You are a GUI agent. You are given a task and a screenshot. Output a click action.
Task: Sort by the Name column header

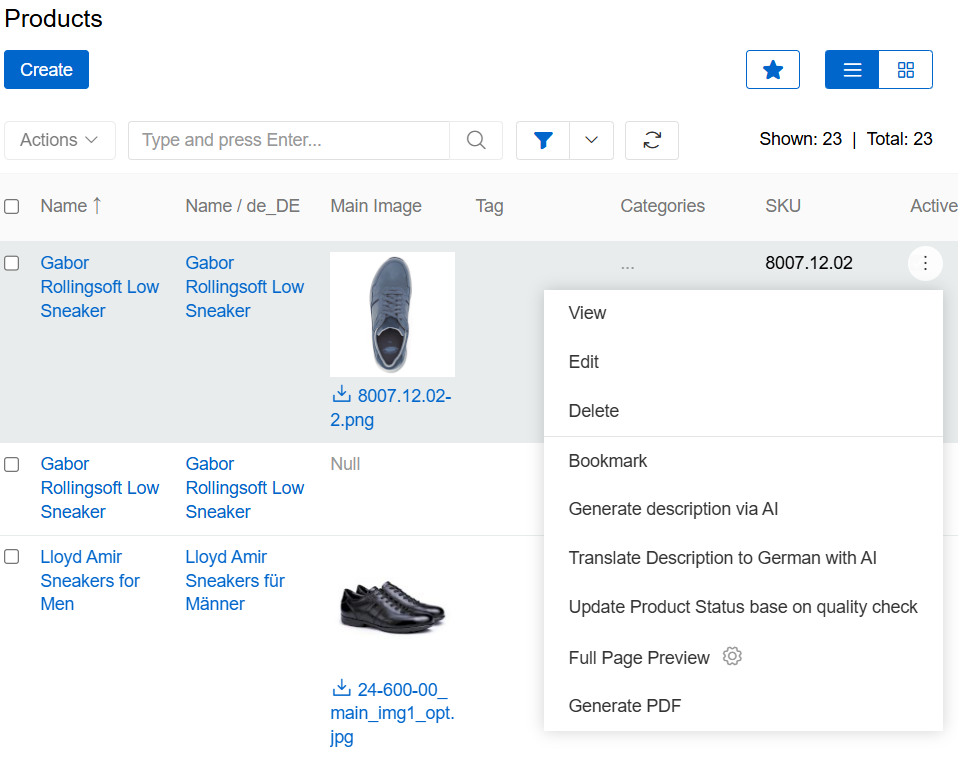[x=64, y=206]
